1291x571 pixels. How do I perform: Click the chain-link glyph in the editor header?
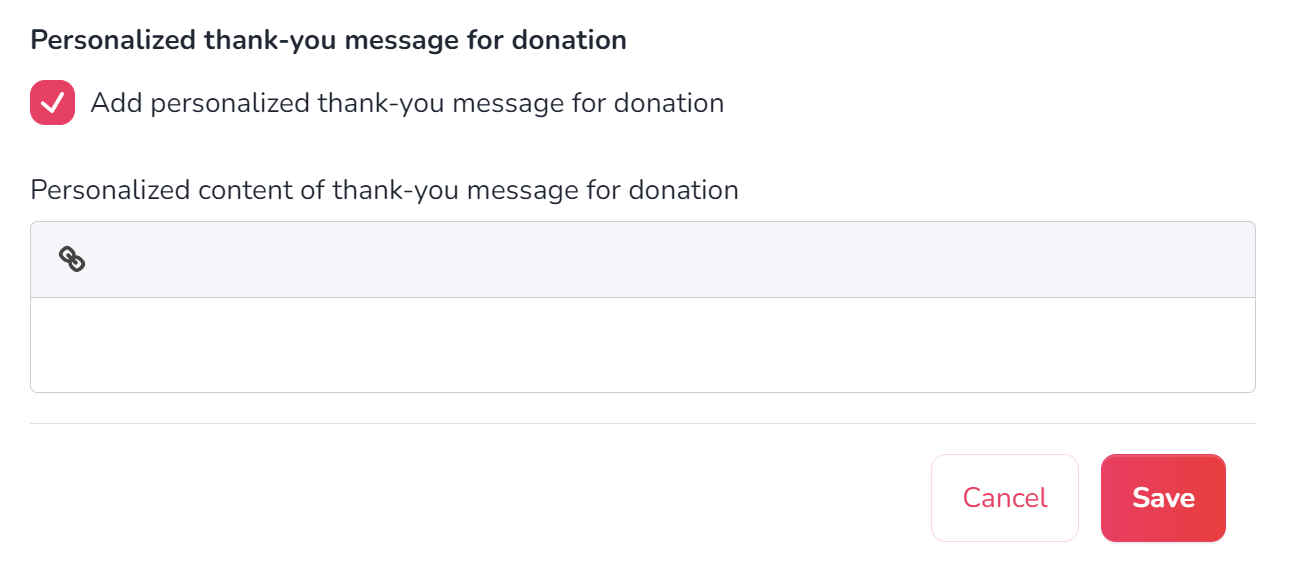pos(72,260)
